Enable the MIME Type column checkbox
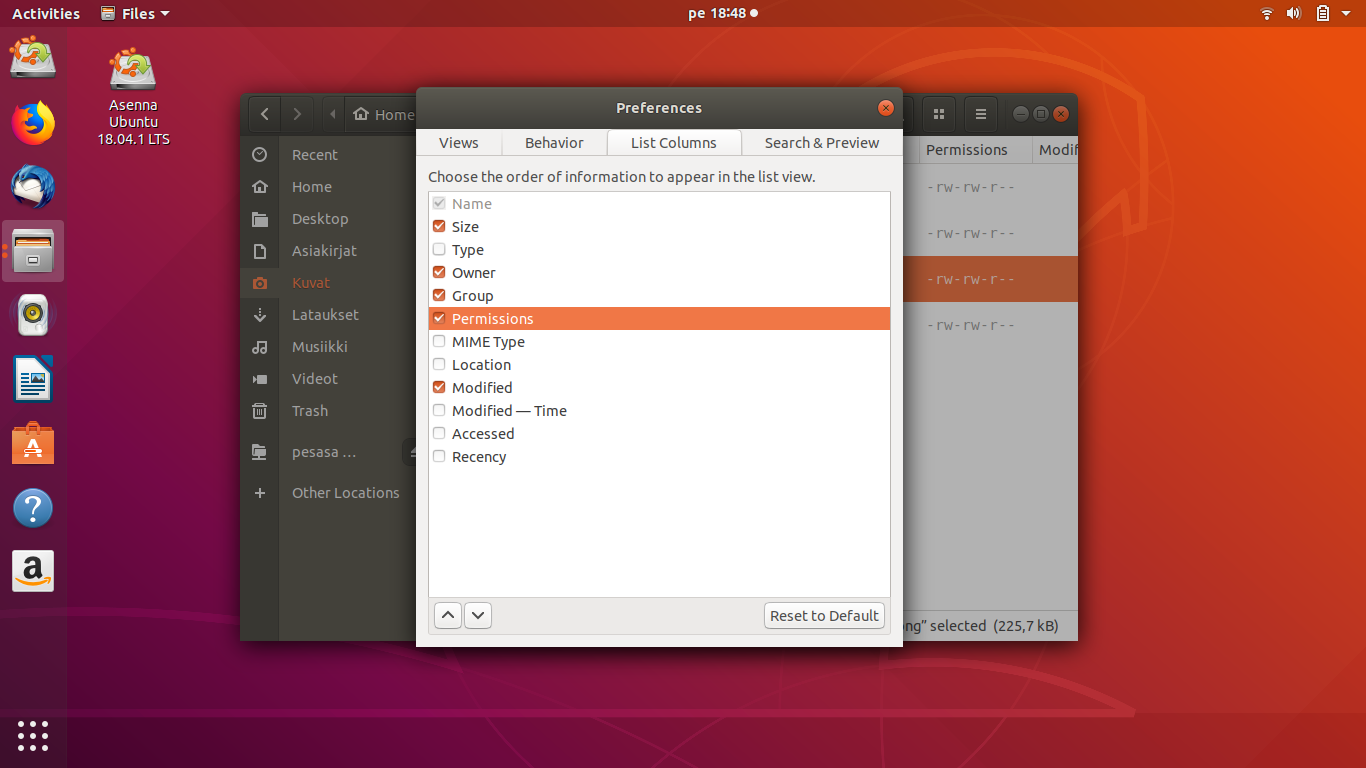Screen dimensions: 1366x768 439,341
